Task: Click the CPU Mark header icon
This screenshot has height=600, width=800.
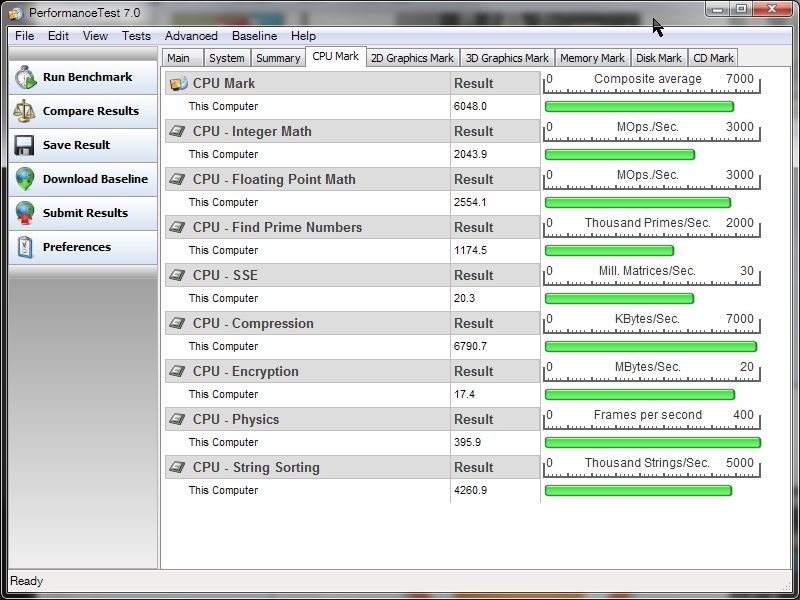Action: point(179,83)
